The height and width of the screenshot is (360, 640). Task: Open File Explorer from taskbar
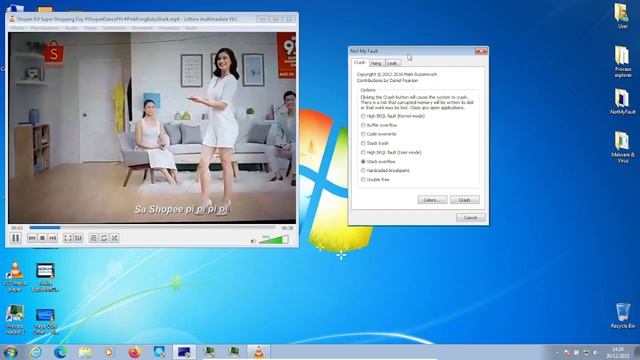85,352
